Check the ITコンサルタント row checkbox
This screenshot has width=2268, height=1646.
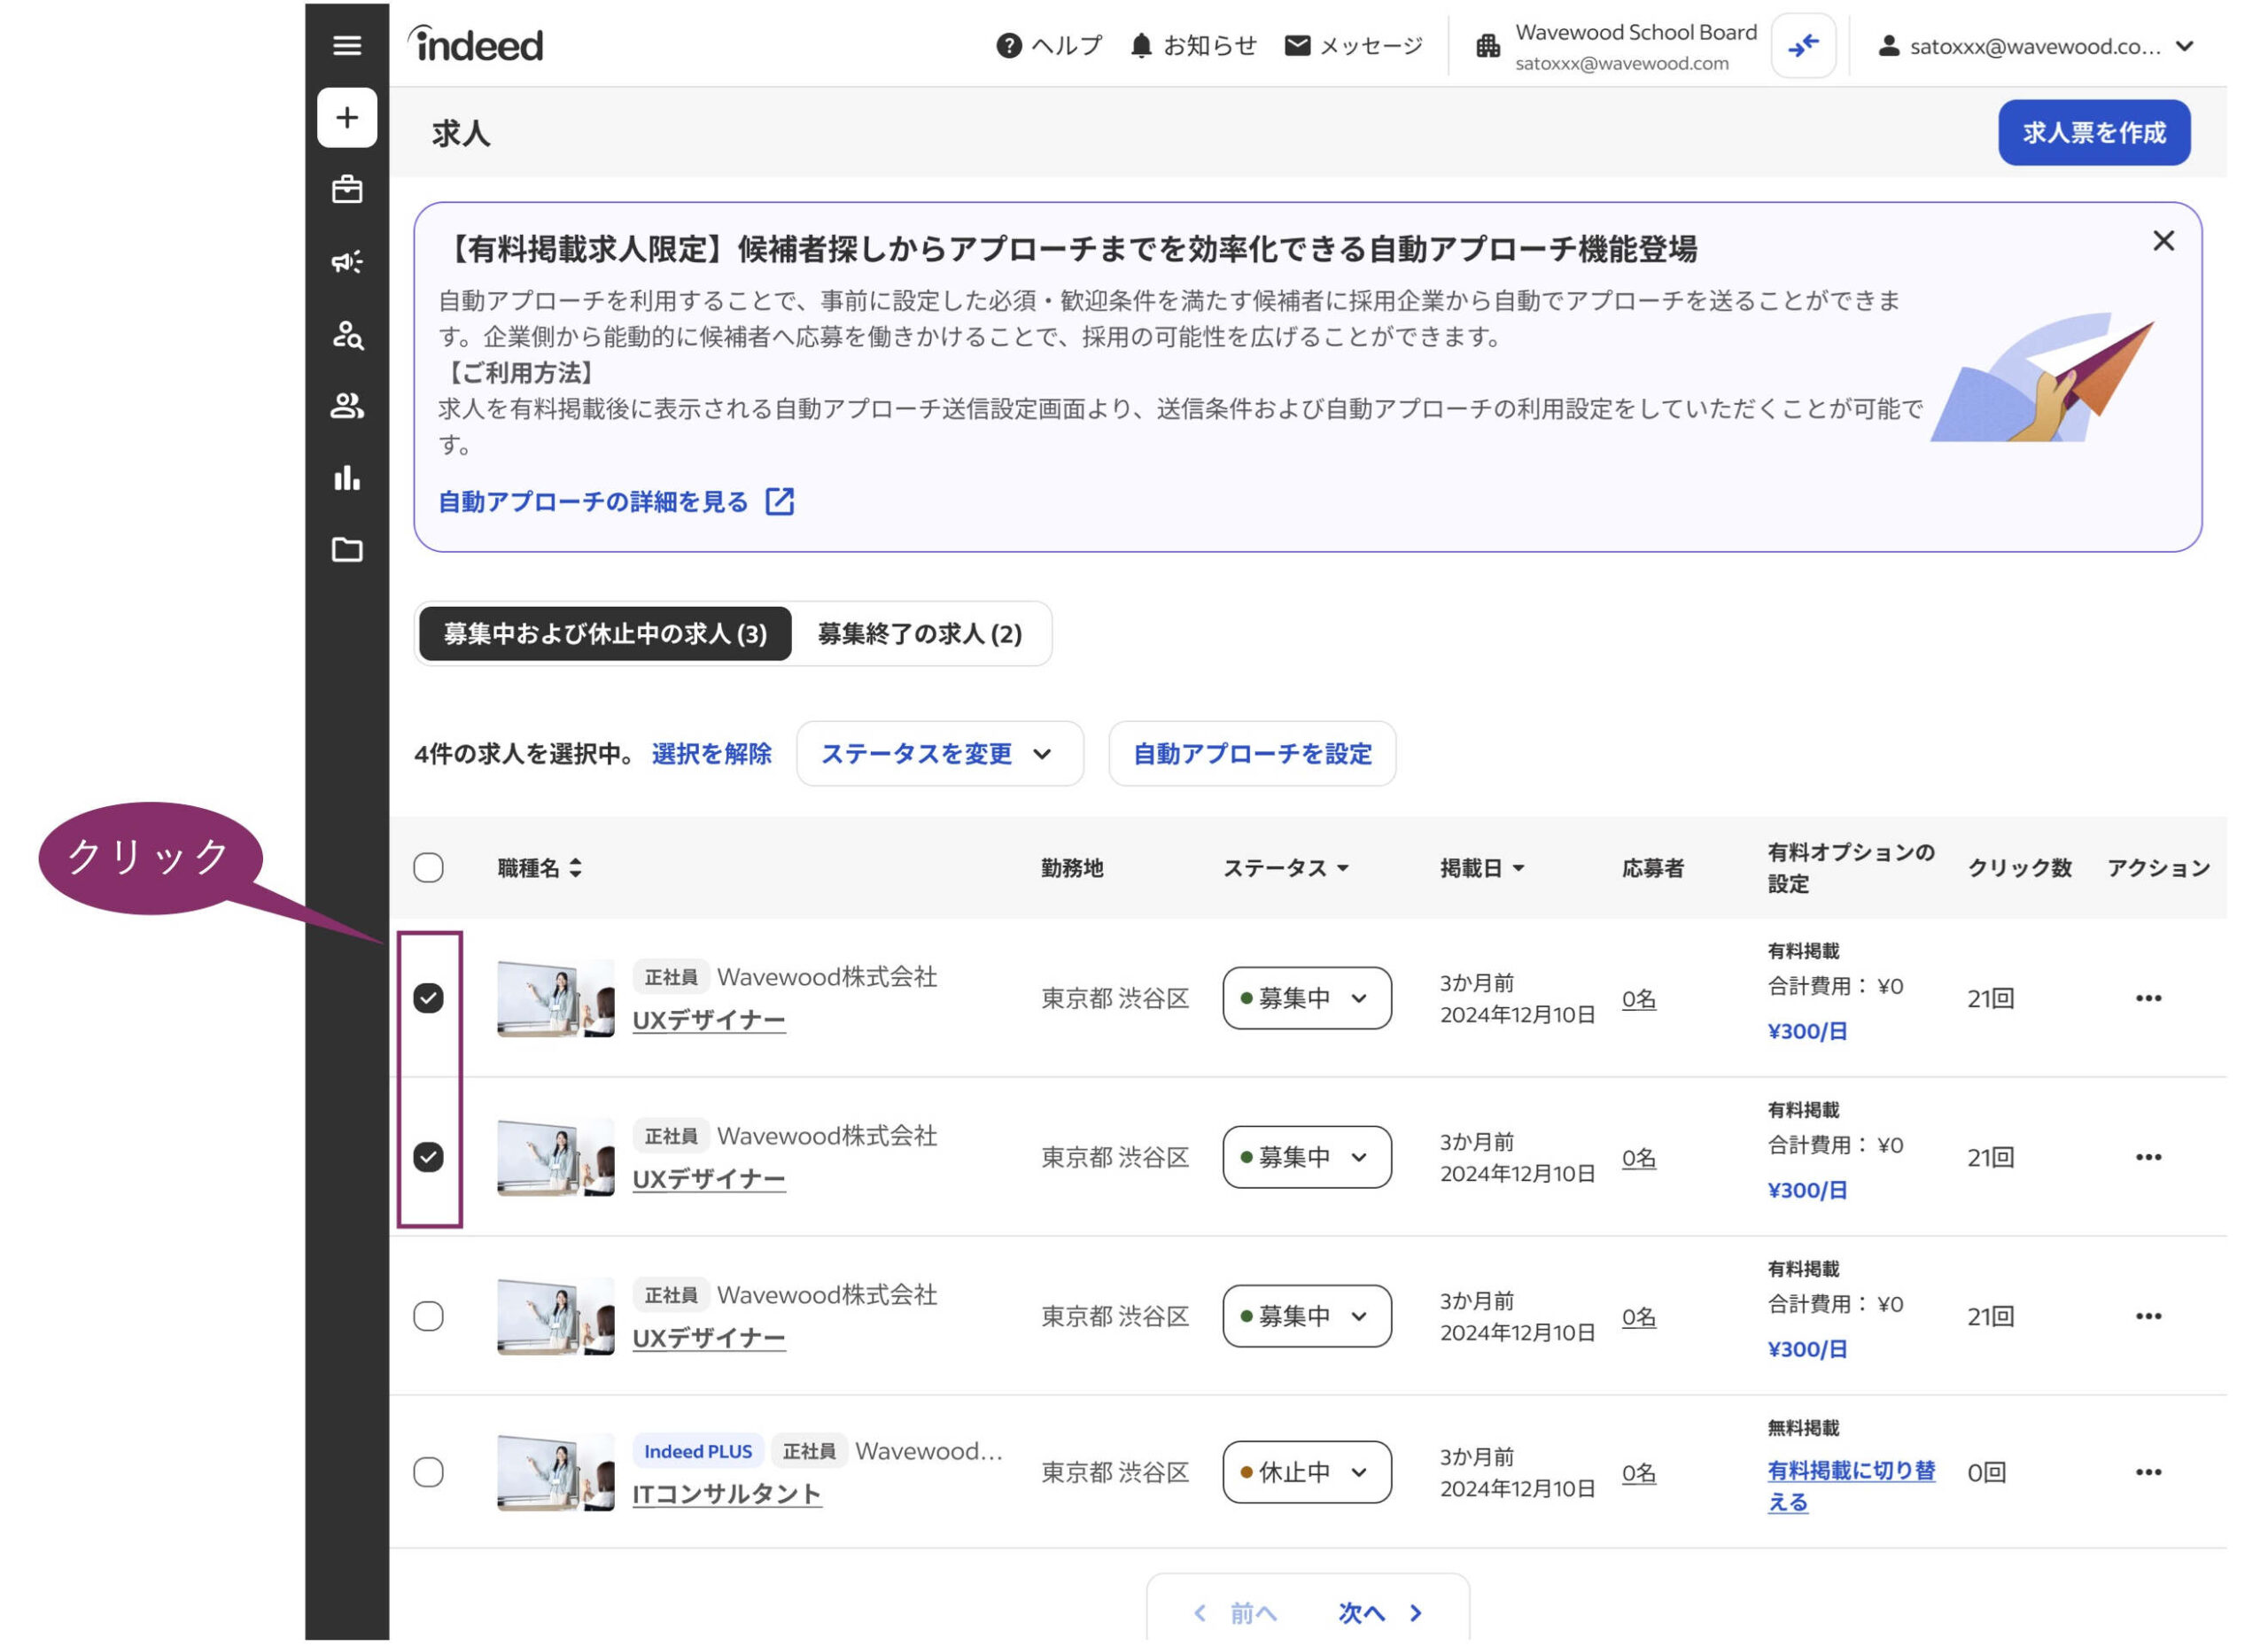(429, 1472)
